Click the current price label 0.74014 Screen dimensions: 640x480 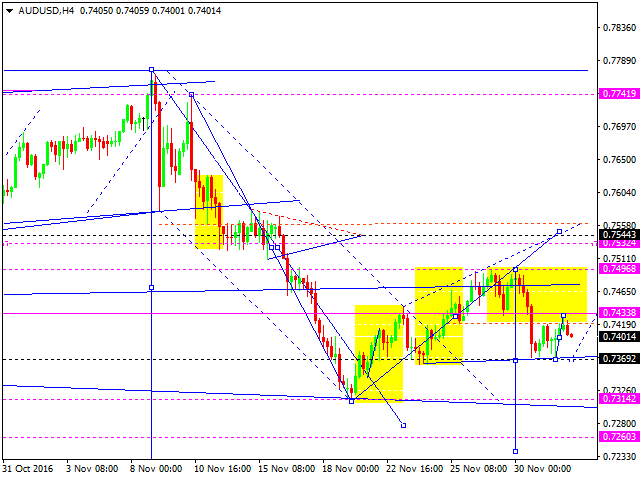click(x=619, y=337)
